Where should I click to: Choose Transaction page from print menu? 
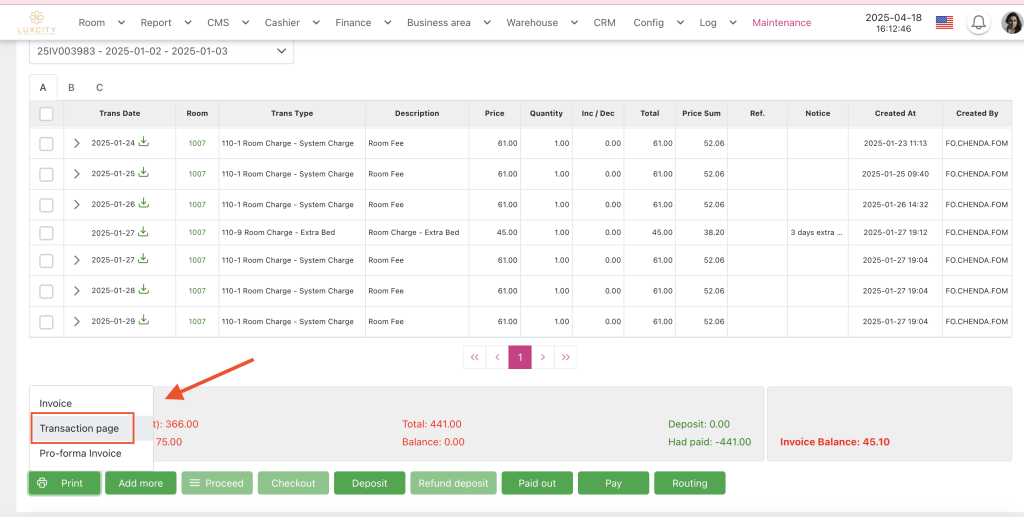[80, 429]
